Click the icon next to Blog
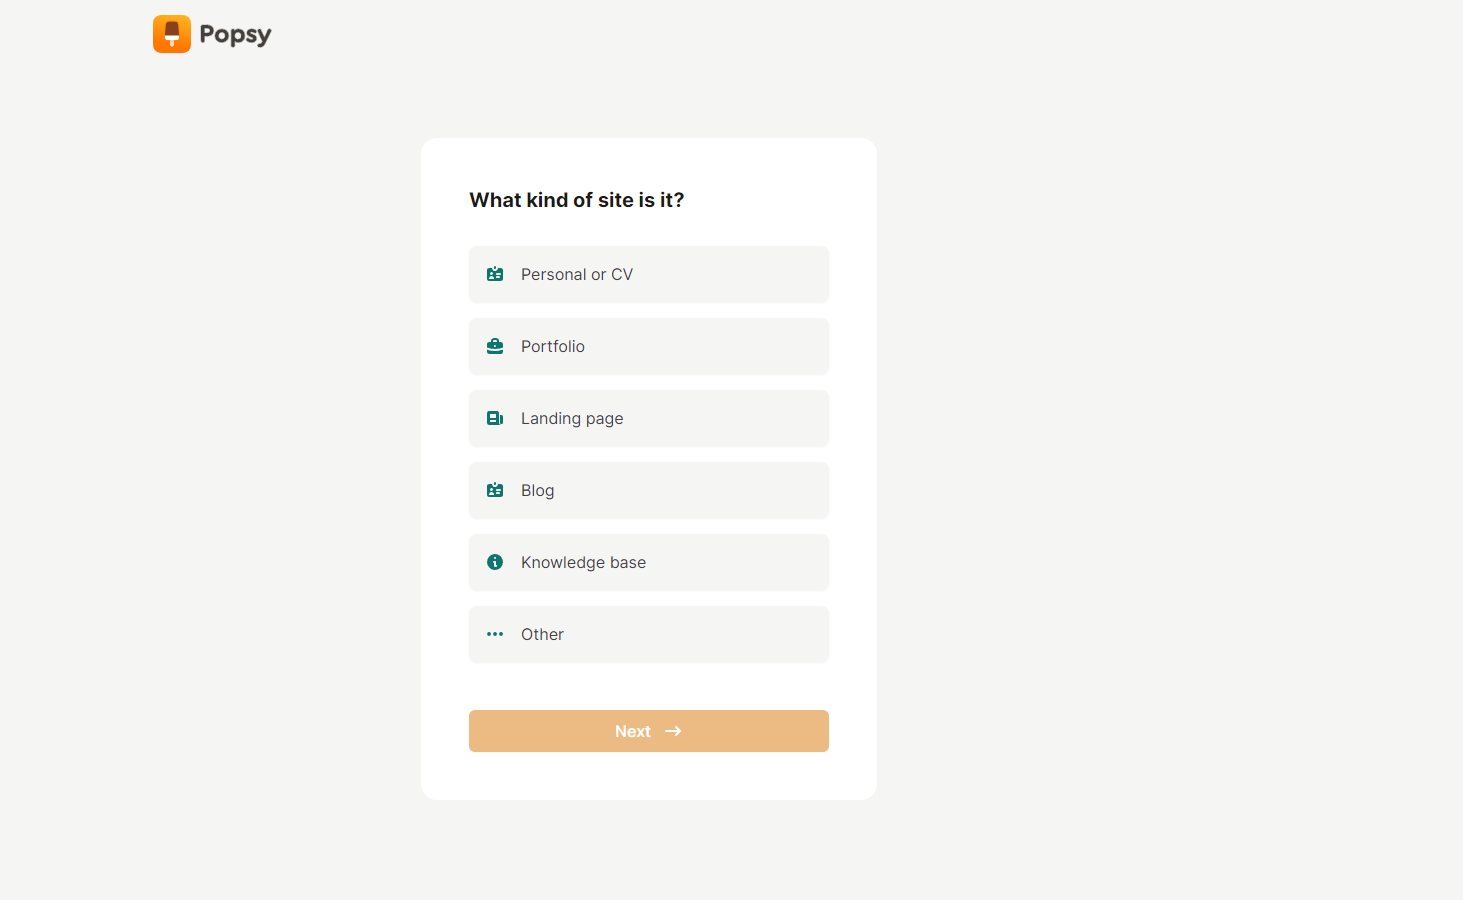The height and width of the screenshot is (900, 1463). tap(495, 490)
